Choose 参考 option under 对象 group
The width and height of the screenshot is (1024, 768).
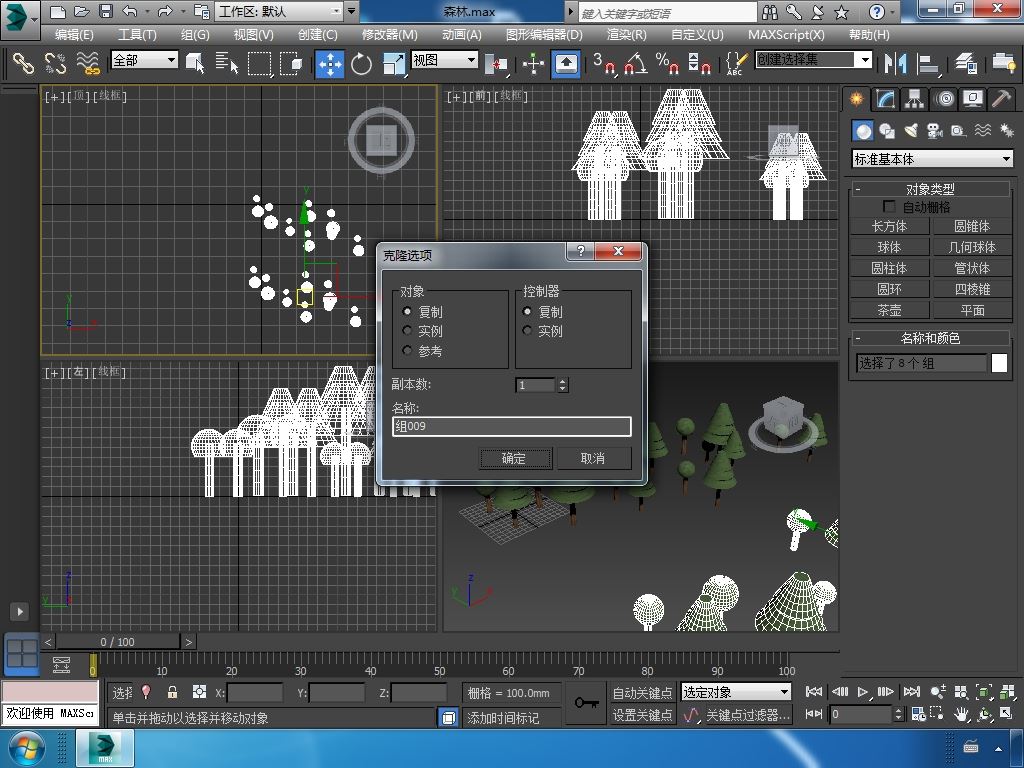(408, 351)
